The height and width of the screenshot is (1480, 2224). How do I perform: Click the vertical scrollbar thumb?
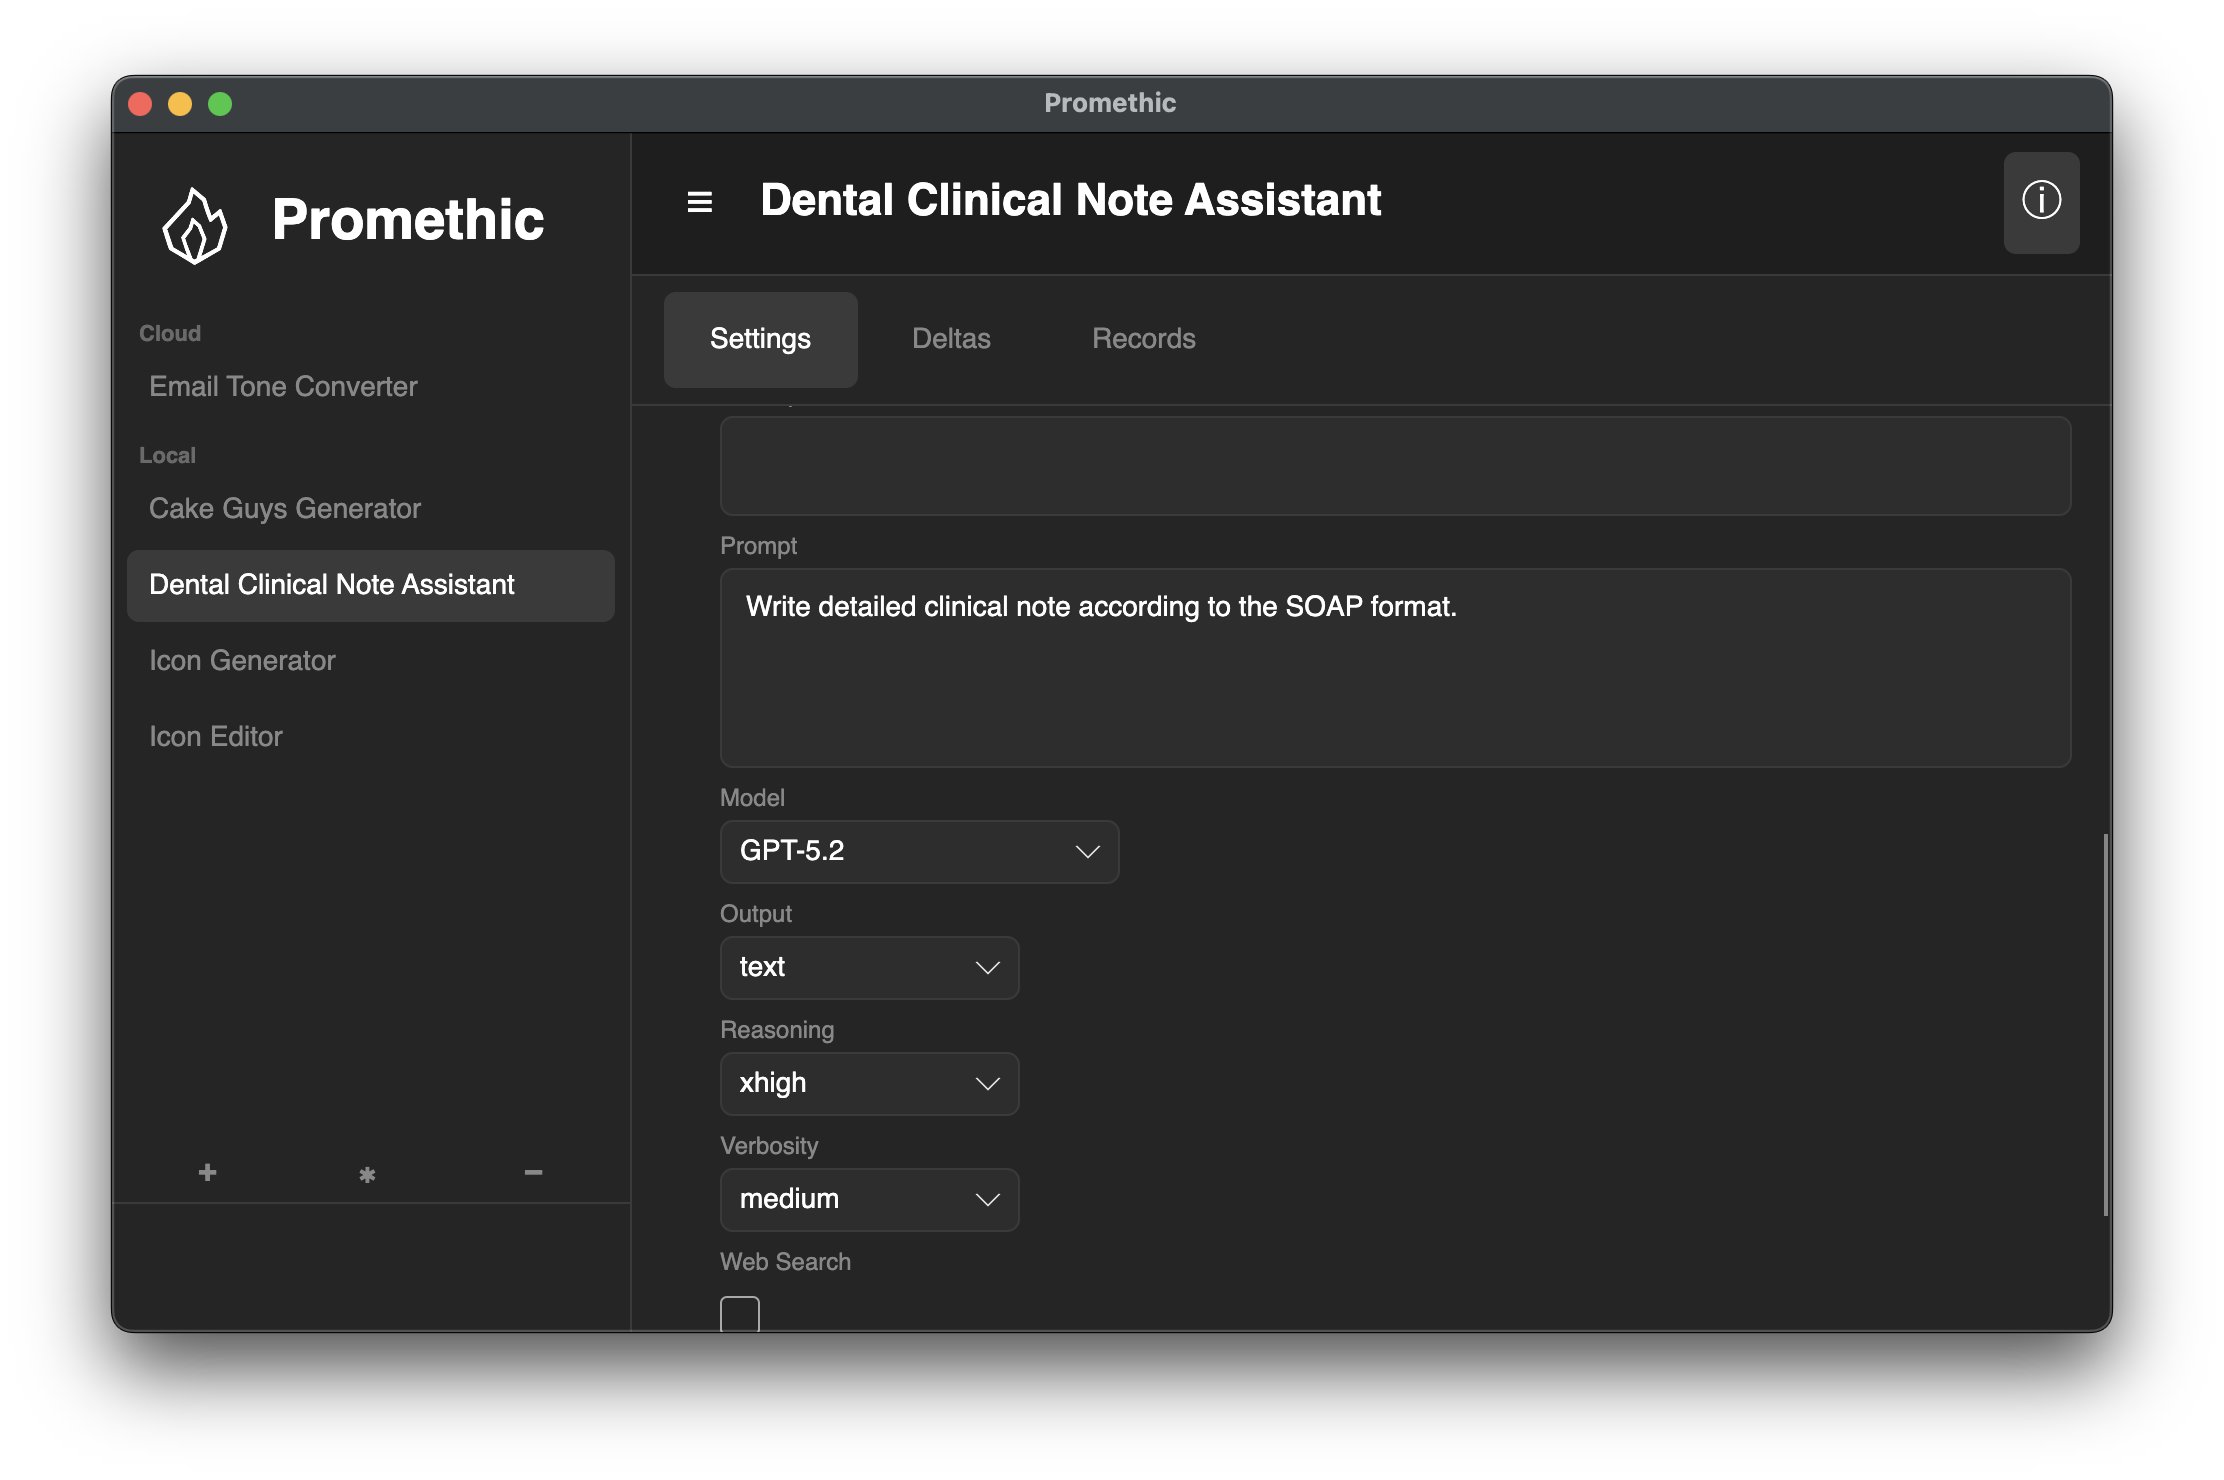(2105, 1024)
